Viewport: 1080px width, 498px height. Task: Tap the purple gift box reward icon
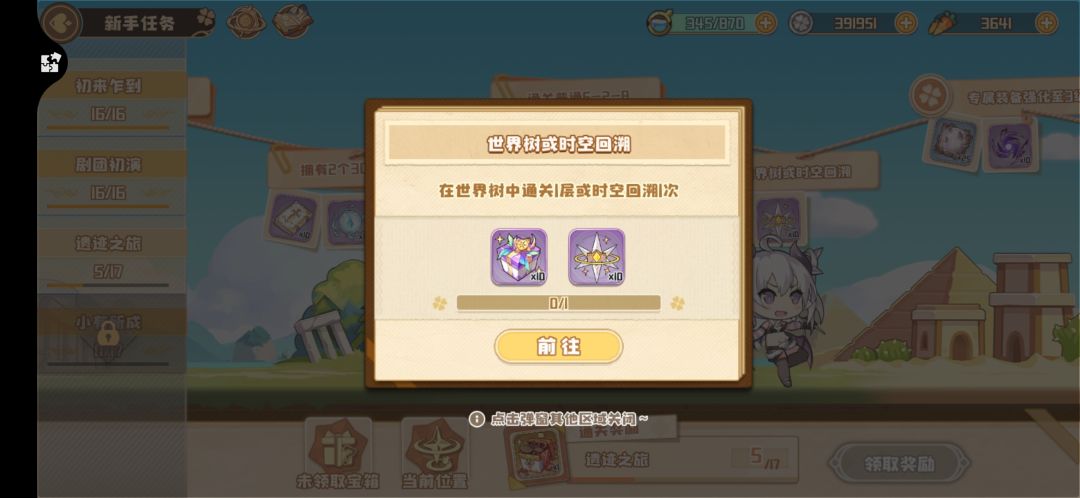[519, 257]
